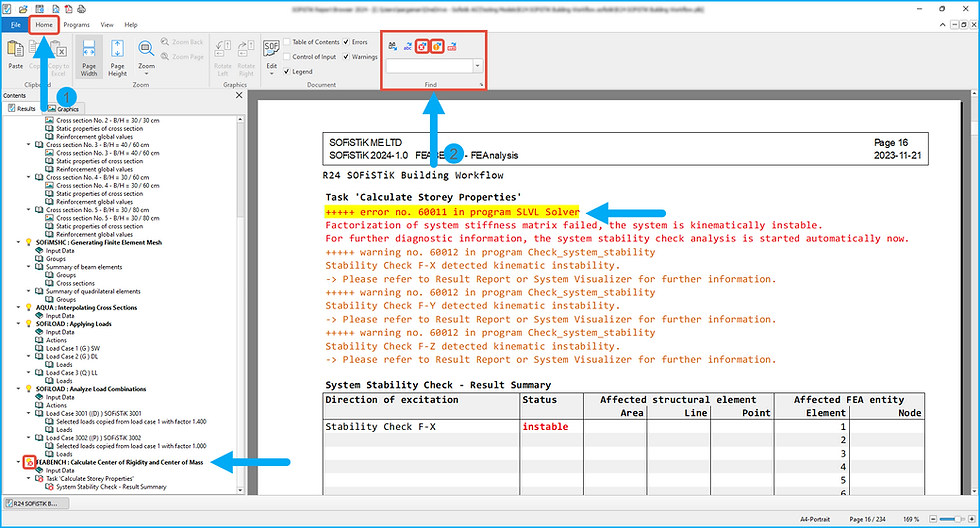
Task: Collapse the SOFiMSHC Generating Finite Element Mesh node
Action: [18, 242]
